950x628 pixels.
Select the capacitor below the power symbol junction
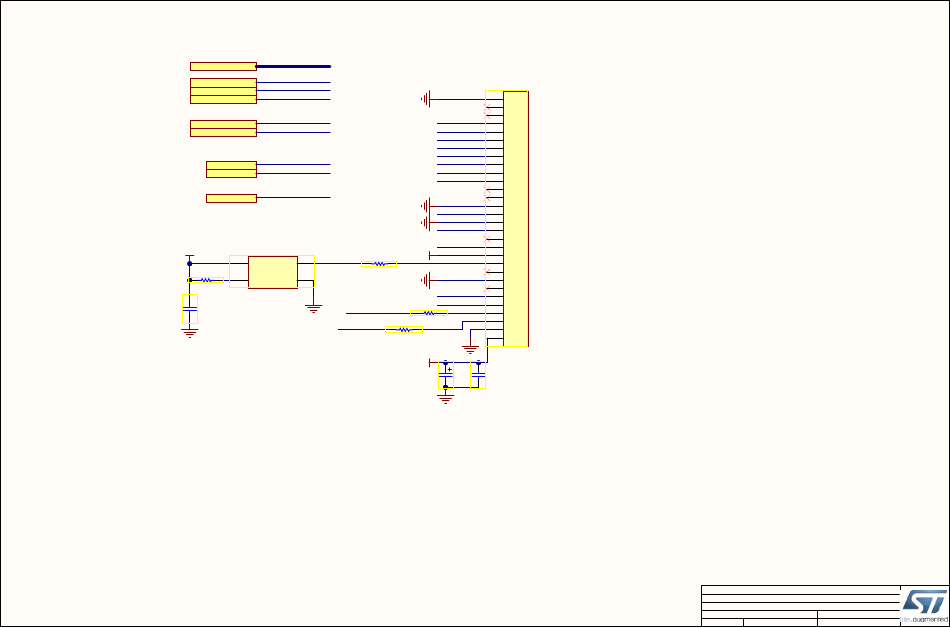pyautogui.click(x=190, y=309)
